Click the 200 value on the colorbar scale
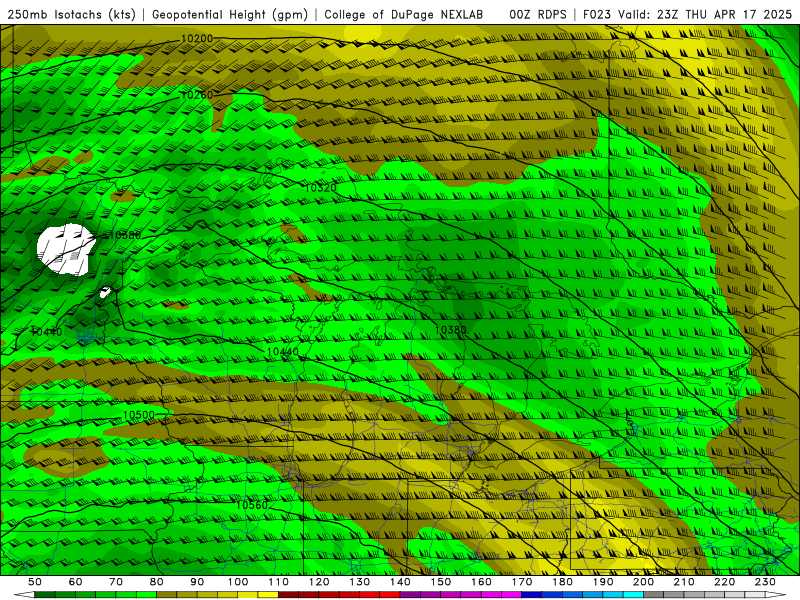Viewport: 800px width, 600px height. (643, 582)
